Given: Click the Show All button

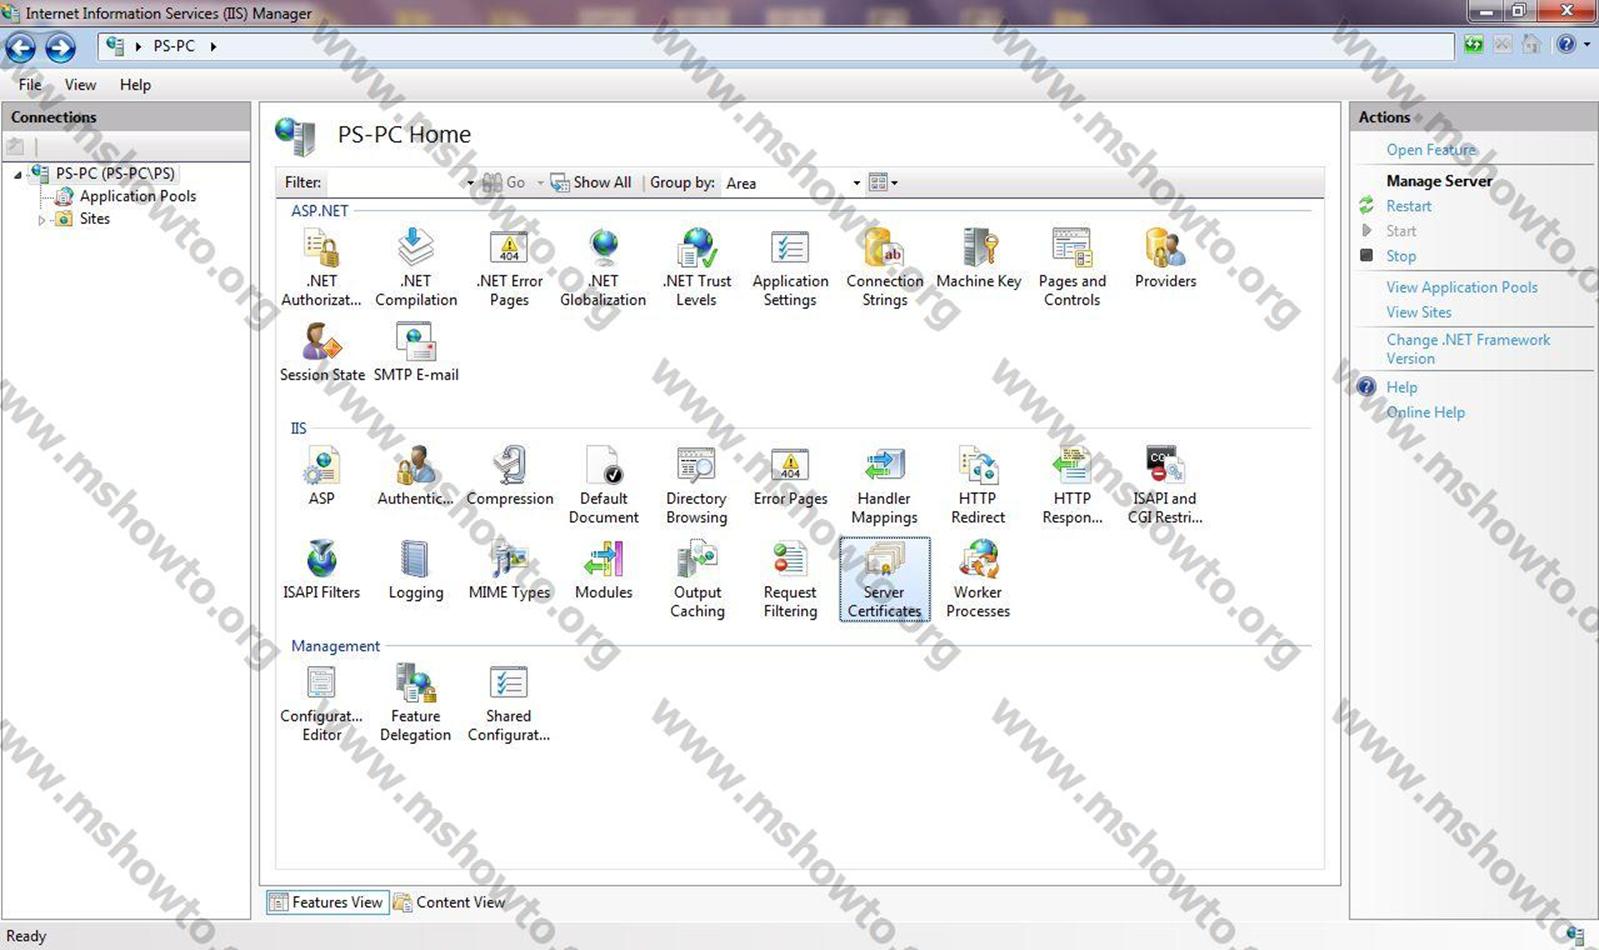Looking at the screenshot, I should 591,182.
